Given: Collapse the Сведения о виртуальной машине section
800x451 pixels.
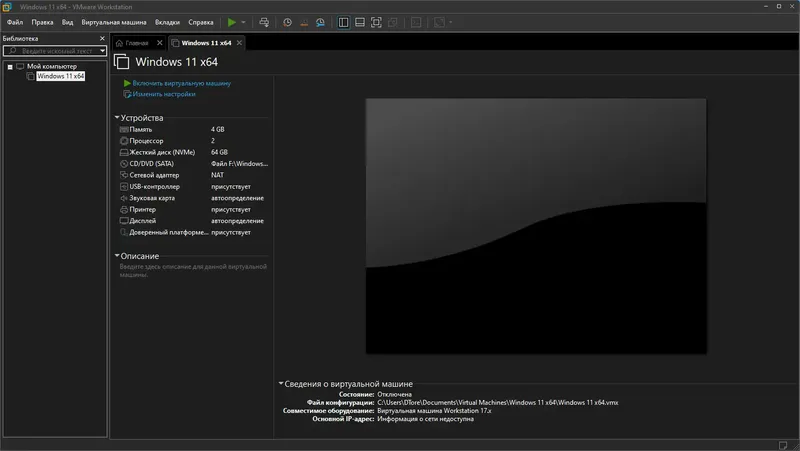Looking at the screenshot, I should coord(280,384).
